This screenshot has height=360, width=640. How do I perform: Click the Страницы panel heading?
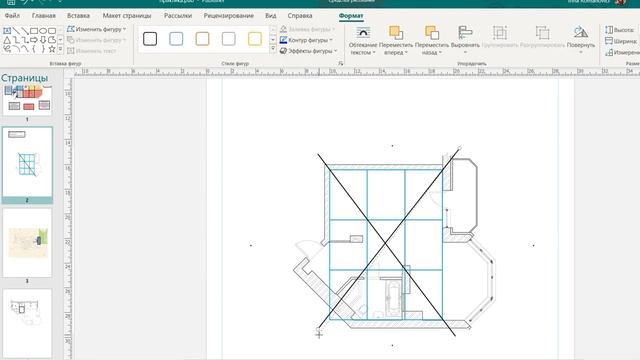tap(24, 78)
